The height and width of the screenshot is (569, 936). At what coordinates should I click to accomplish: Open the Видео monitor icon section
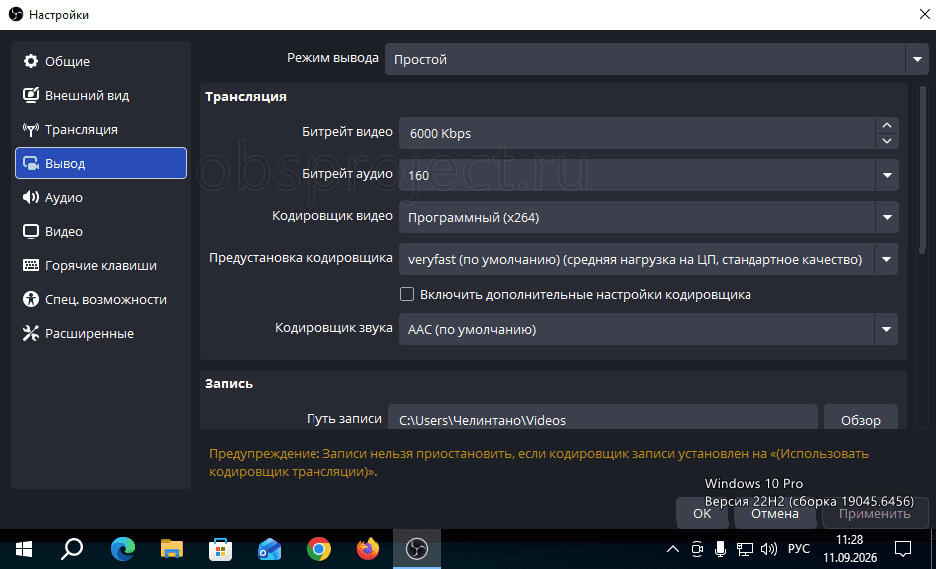pyautogui.click(x=30, y=231)
